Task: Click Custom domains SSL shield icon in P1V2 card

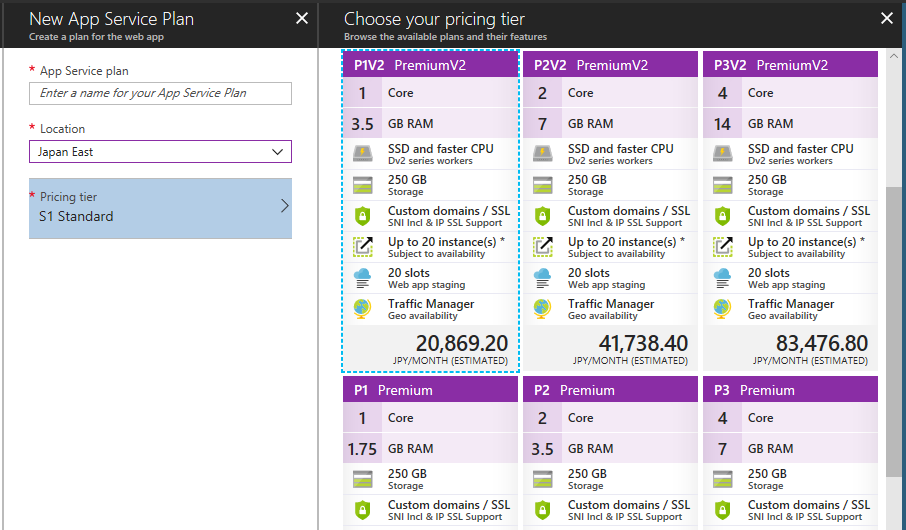Action: pyautogui.click(x=362, y=216)
